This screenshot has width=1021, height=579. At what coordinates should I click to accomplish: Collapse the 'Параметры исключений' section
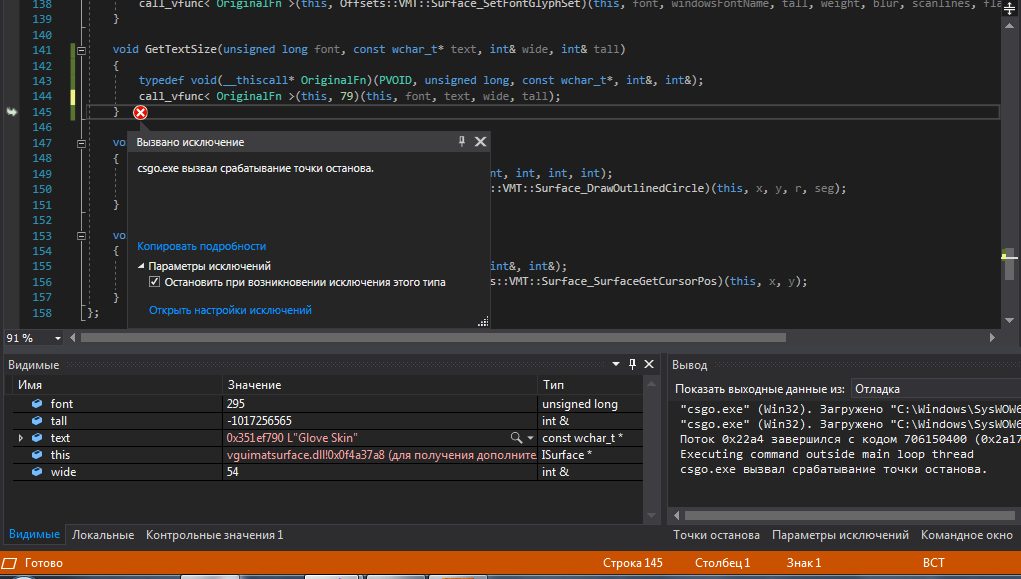(x=142, y=267)
